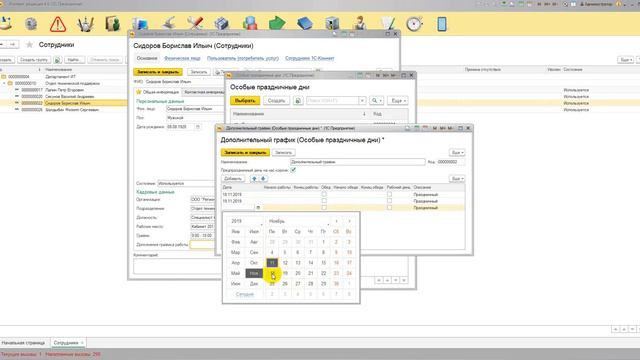Move row down with blue down arrow
This screenshot has height=360, width=640.
point(263,179)
